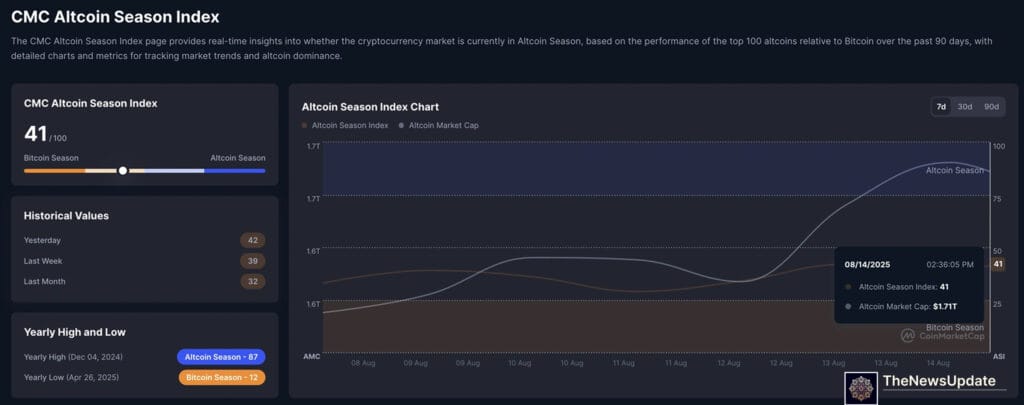Image resolution: width=1024 pixels, height=405 pixels.
Task: Click the Last Week value badge showing 39
Action: tap(252, 261)
